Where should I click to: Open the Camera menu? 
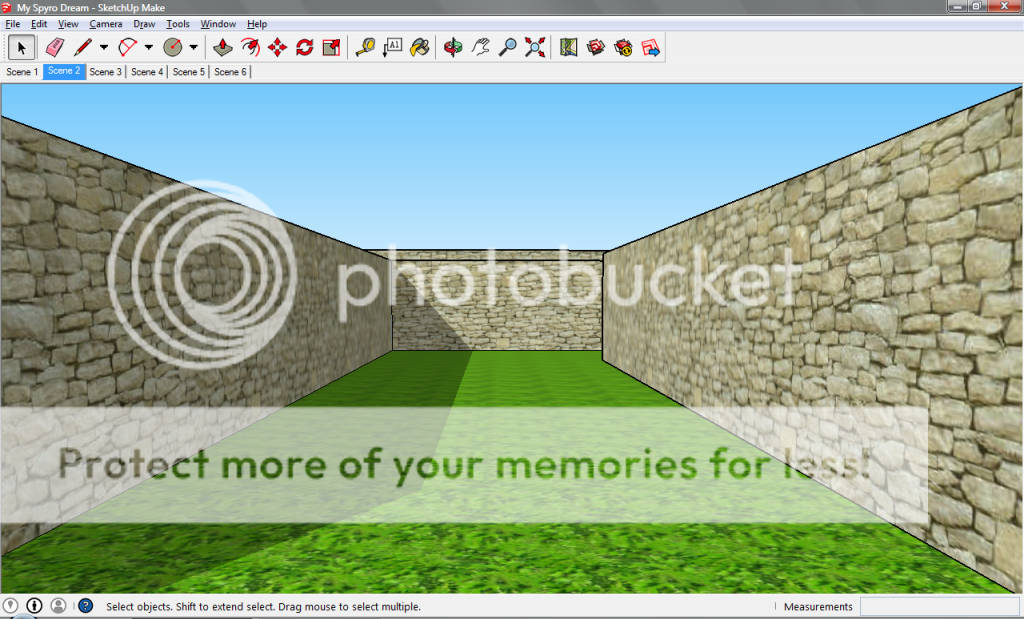click(106, 24)
